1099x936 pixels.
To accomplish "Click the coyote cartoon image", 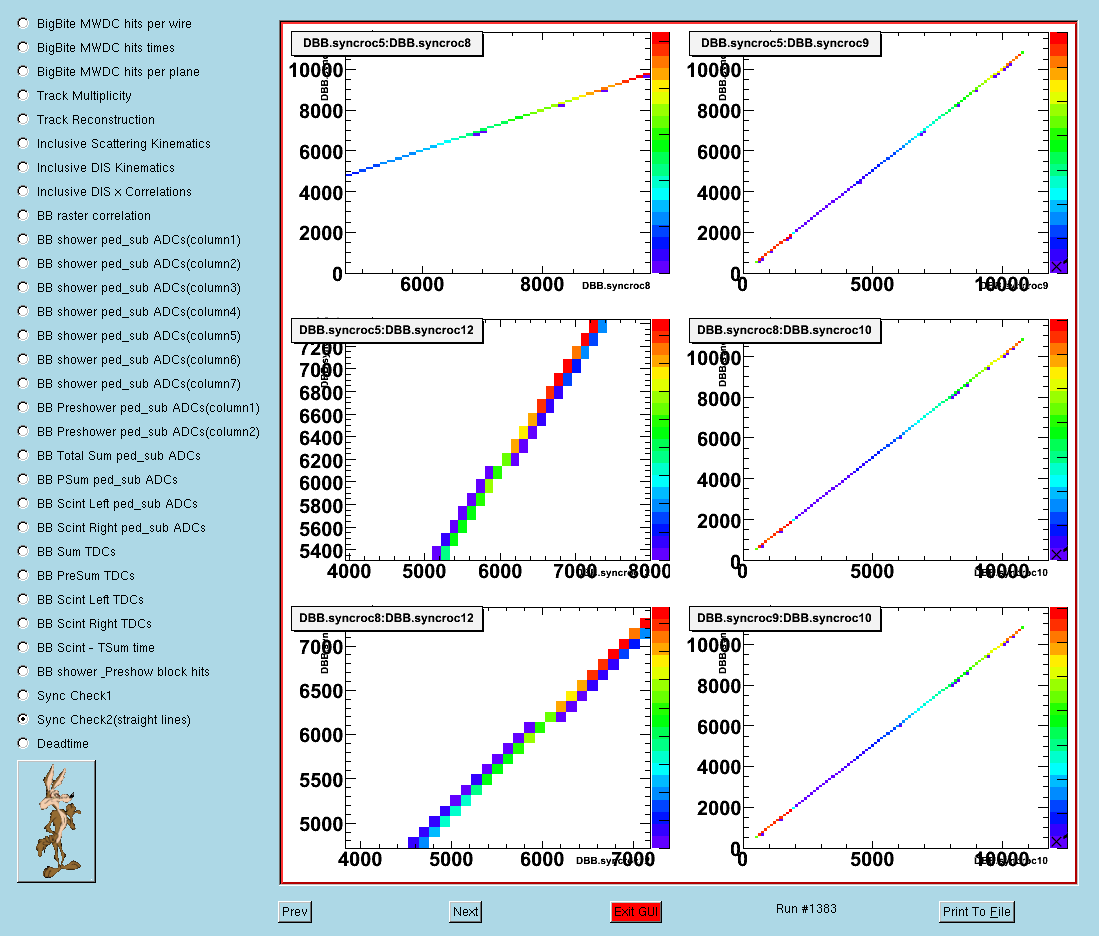I will pyautogui.click(x=56, y=821).
